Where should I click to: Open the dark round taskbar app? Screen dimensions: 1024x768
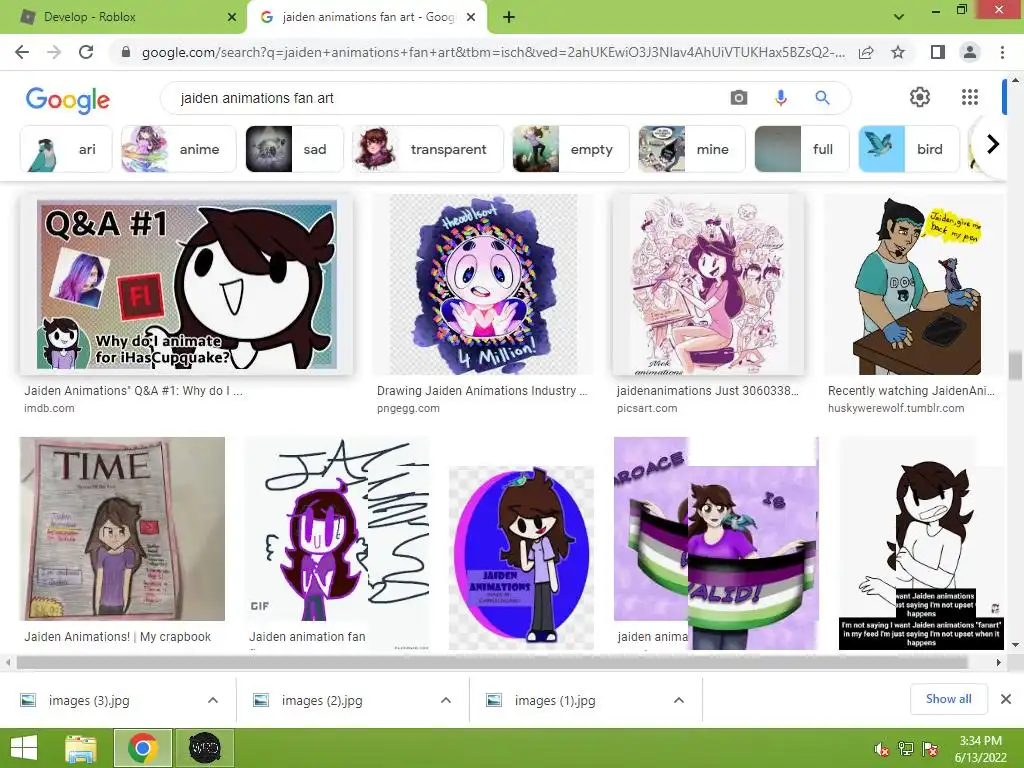[x=204, y=748]
